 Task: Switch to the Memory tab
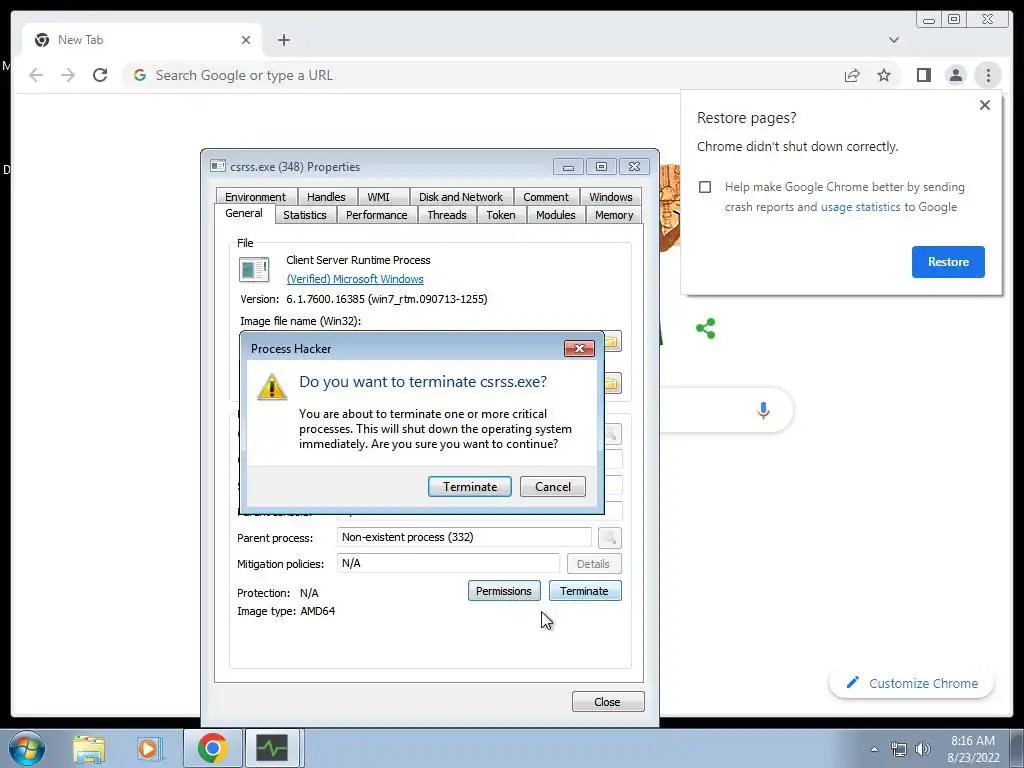614,215
